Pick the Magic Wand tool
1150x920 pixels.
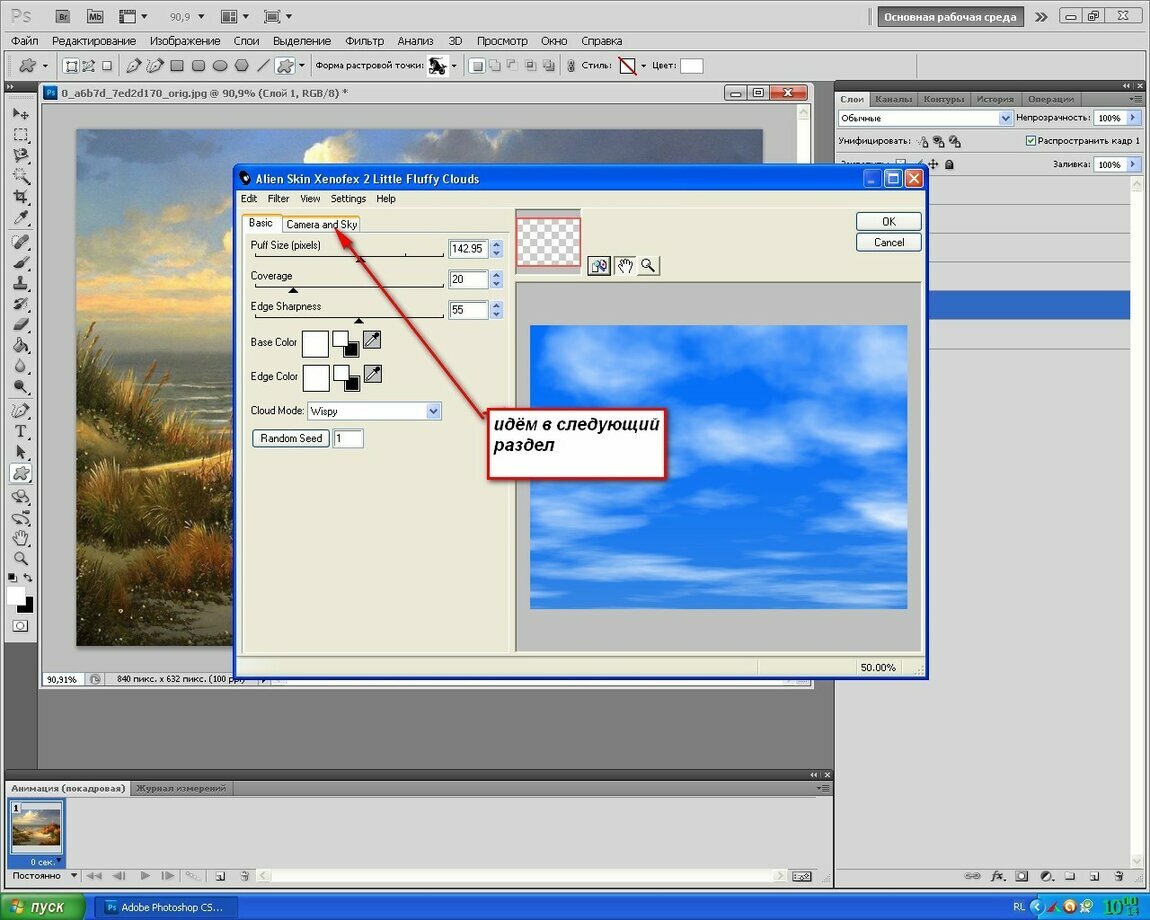coord(21,175)
